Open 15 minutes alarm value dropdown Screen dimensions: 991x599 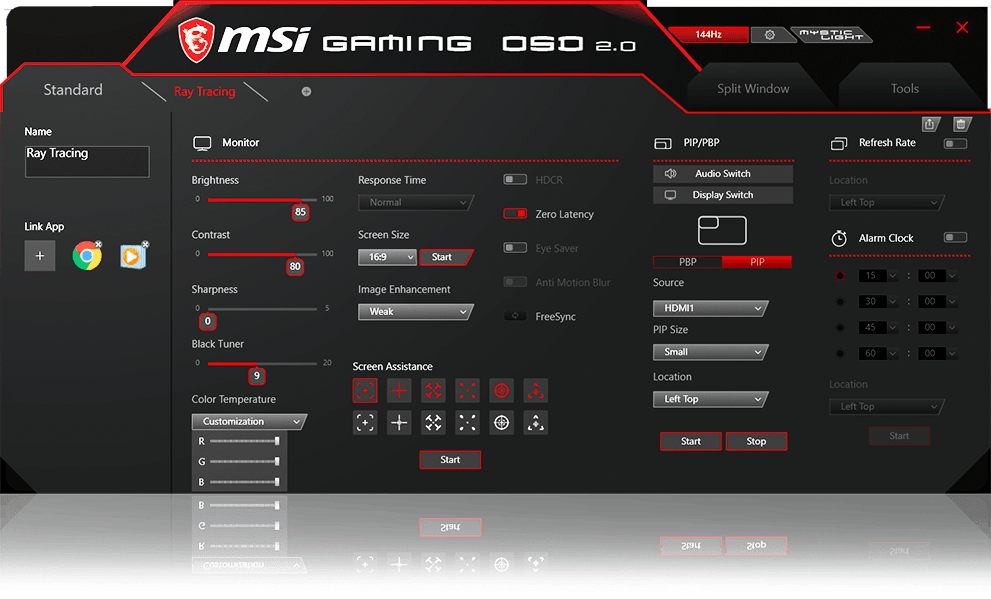[878, 275]
